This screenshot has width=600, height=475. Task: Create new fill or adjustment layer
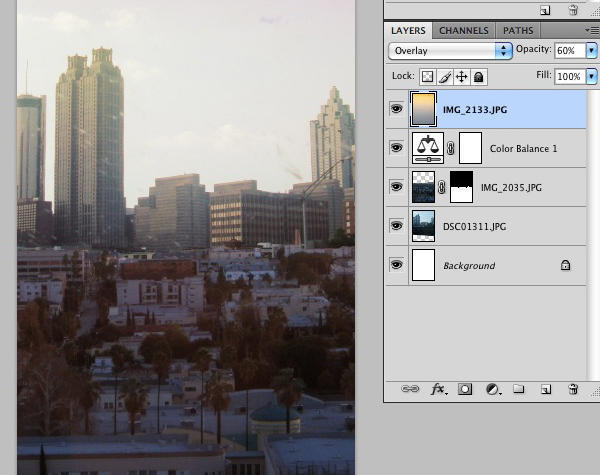click(492, 388)
